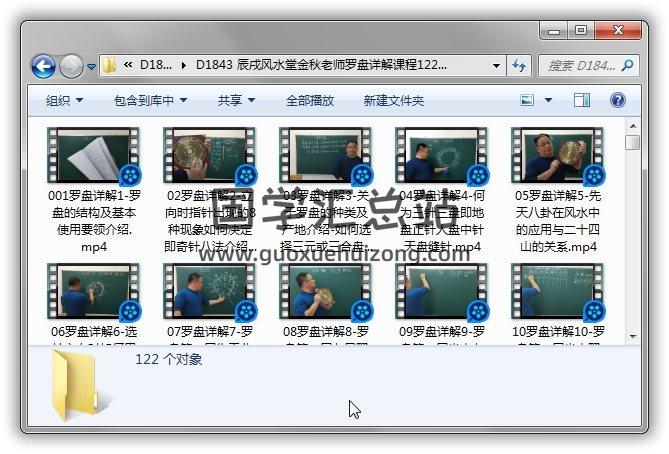This screenshot has height=454, width=669.
Task: Open the 包含到库中 menu
Action: click(150, 101)
